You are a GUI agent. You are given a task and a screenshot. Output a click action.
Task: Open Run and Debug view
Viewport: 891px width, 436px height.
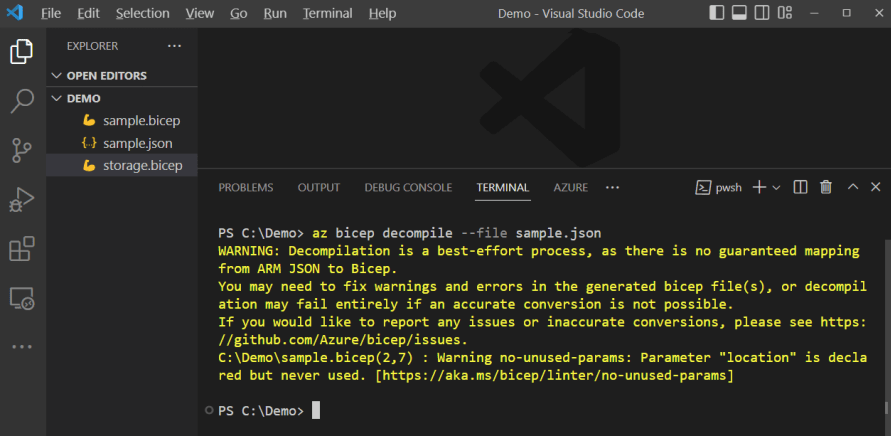22,199
